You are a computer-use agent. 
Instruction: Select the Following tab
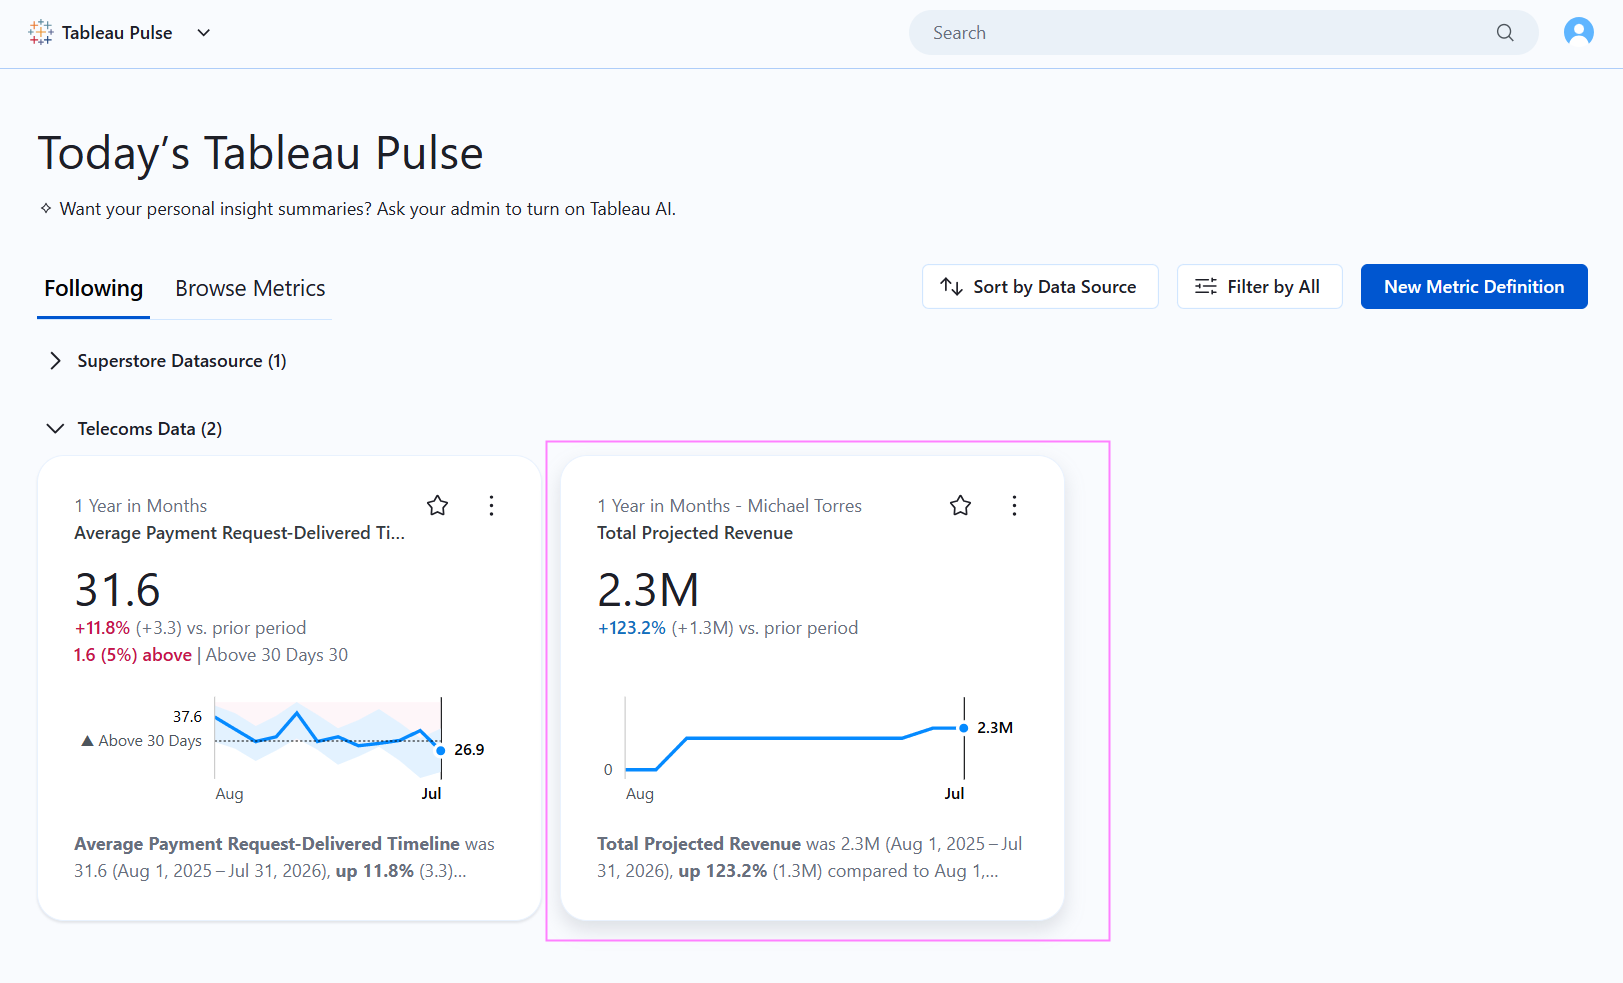tap(93, 288)
